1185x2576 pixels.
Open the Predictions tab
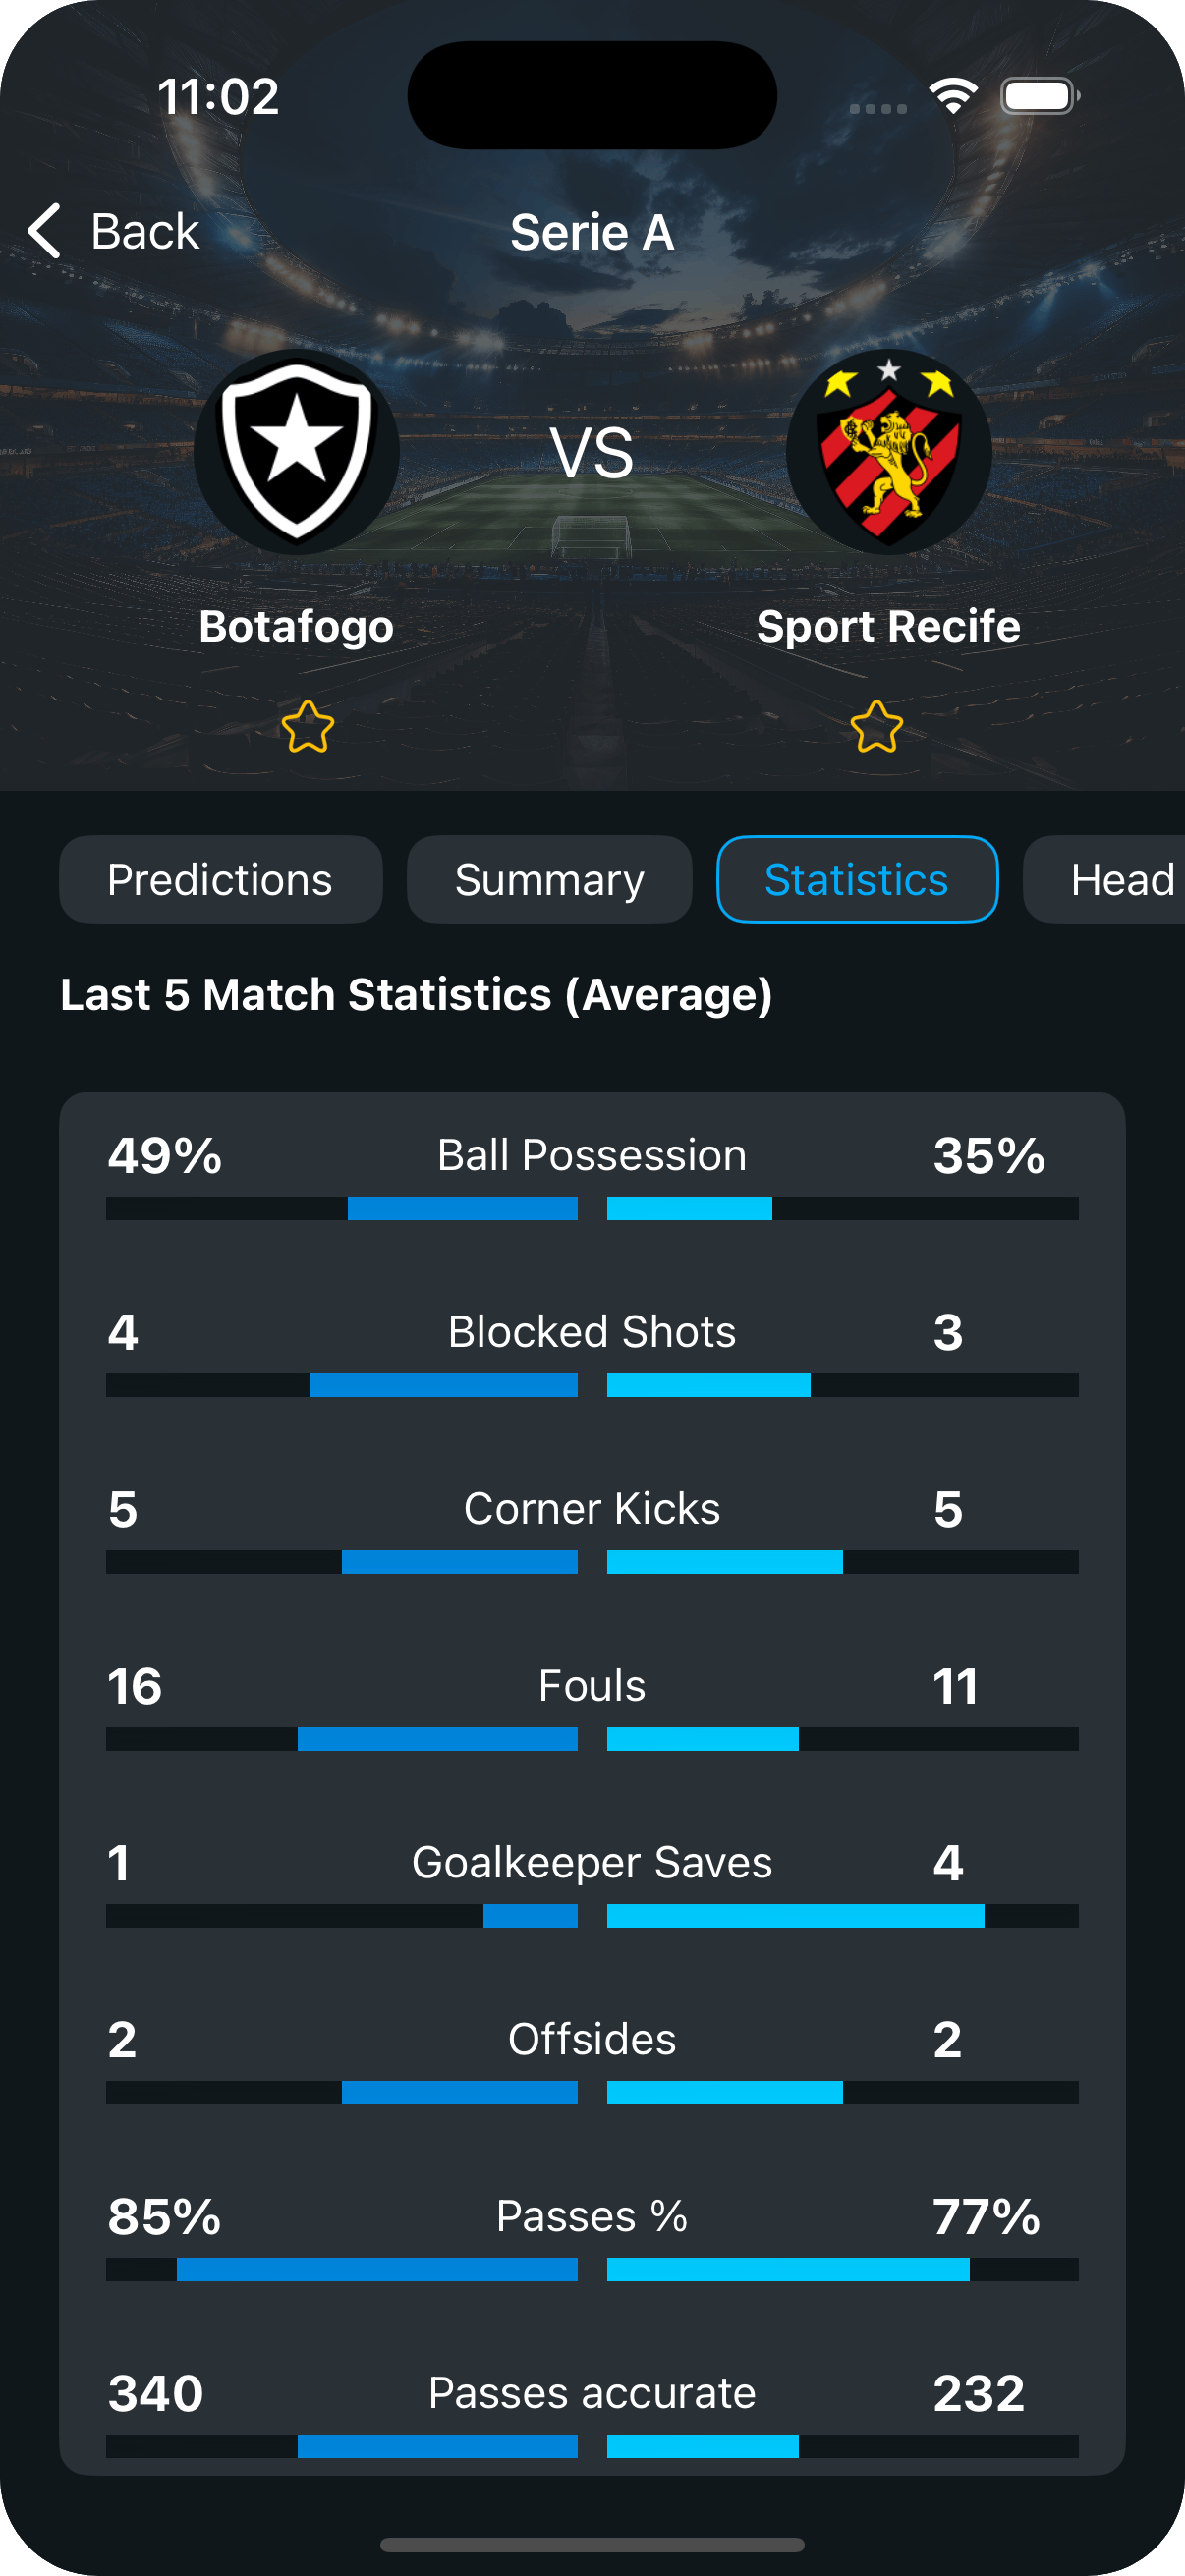tap(220, 879)
